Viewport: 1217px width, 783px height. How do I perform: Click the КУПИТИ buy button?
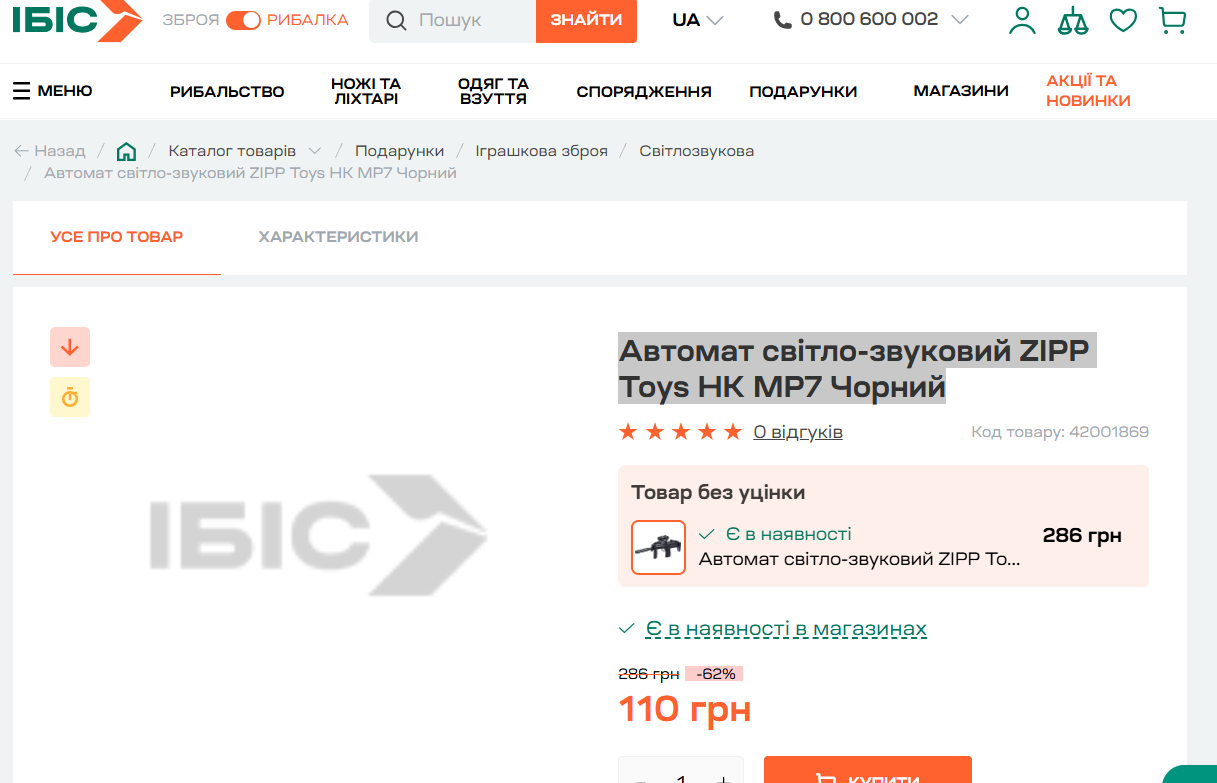coord(868,770)
